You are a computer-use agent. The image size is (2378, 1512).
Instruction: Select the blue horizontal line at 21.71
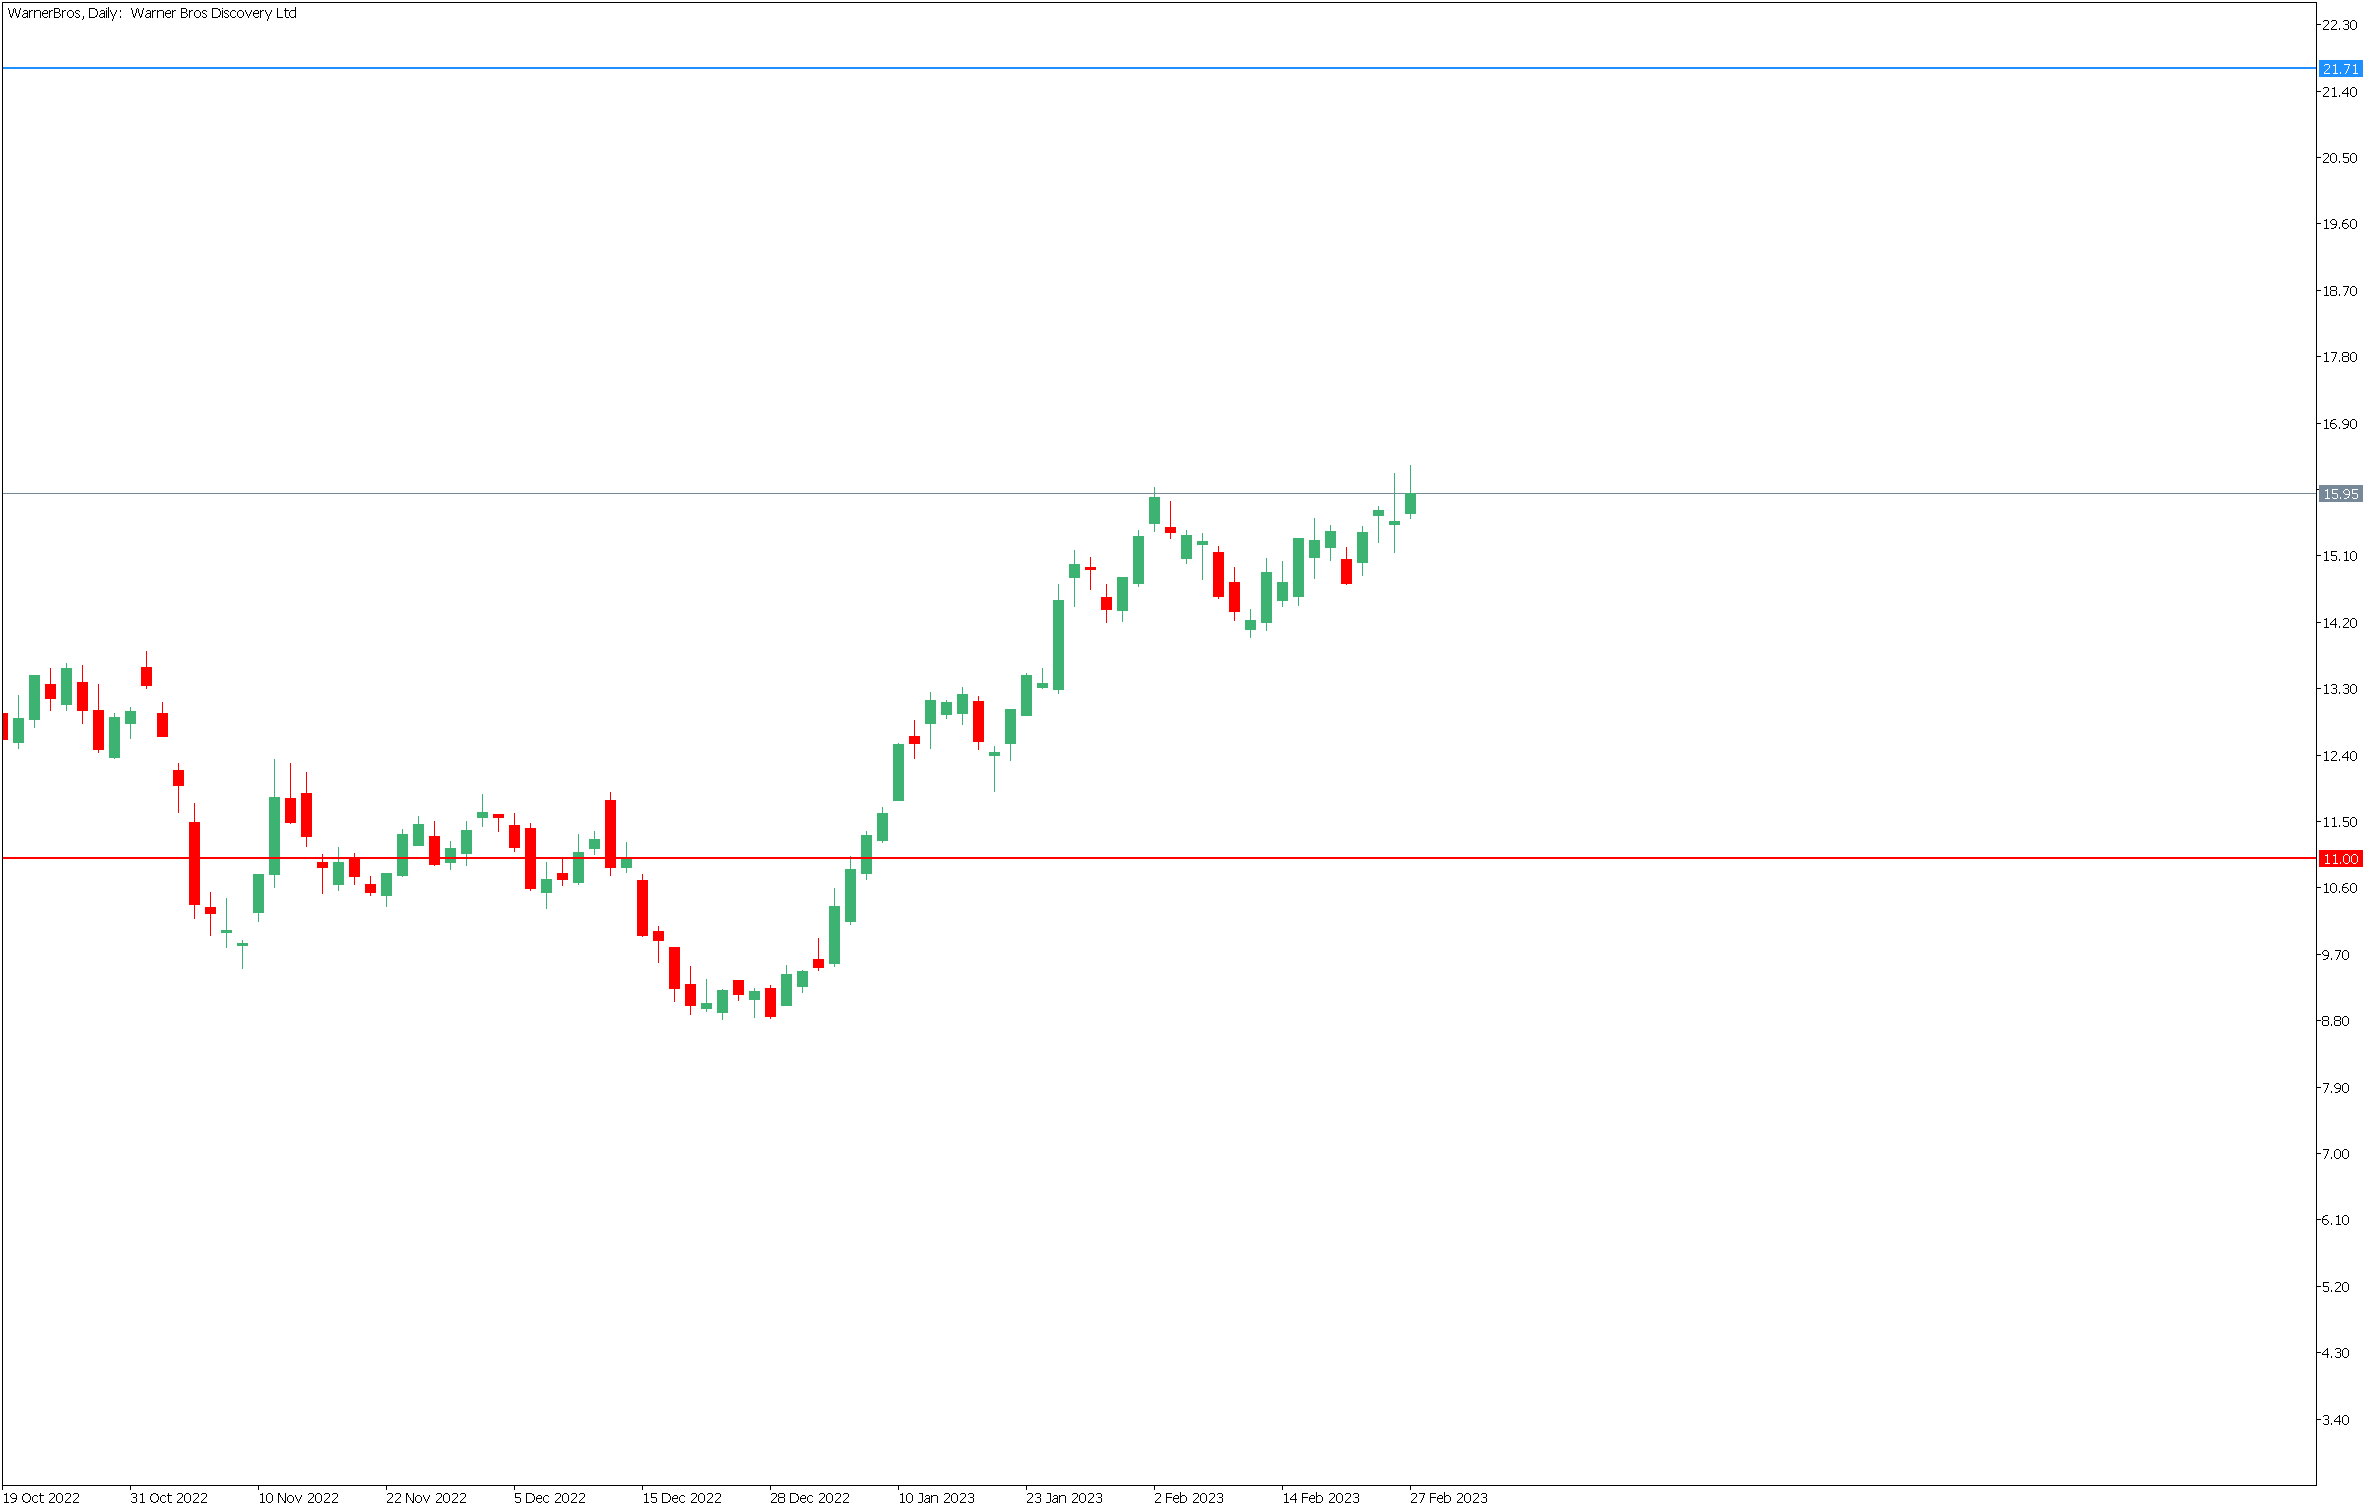pyautogui.click(x=1160, y=68)
